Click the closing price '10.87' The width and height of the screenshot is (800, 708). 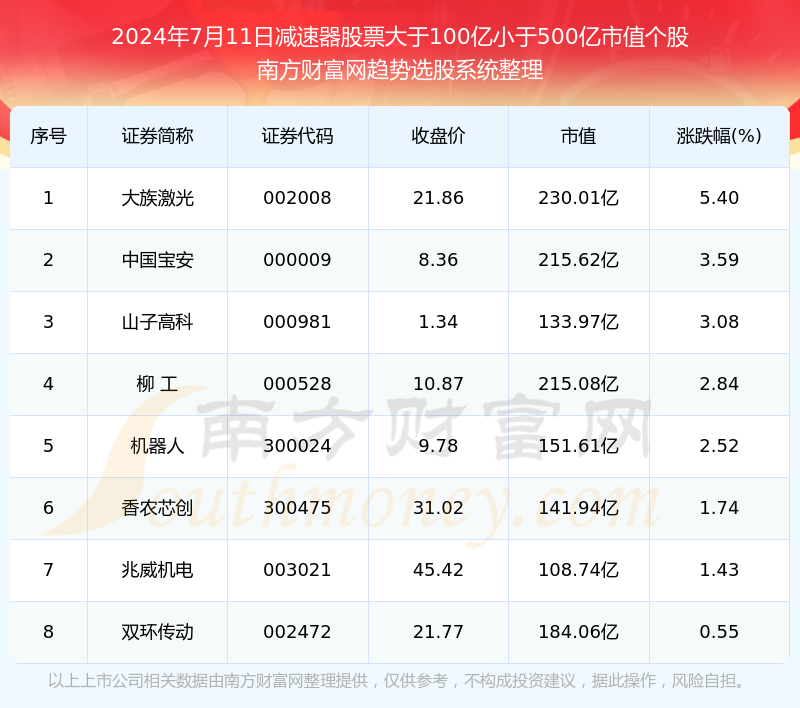pyautogui.click(x=438, y=384)
